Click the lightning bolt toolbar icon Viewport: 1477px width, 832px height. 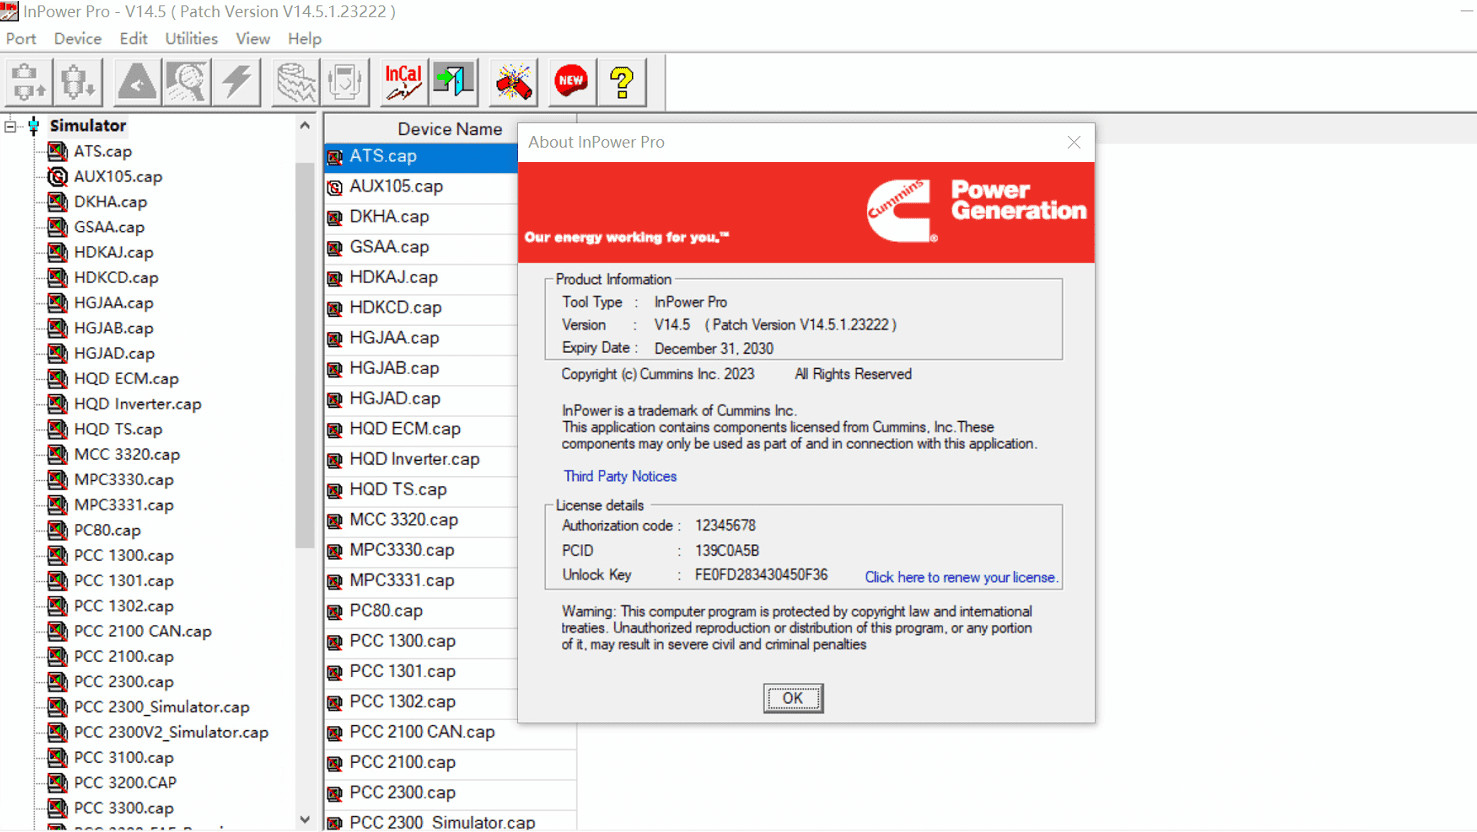click(238, 82)
